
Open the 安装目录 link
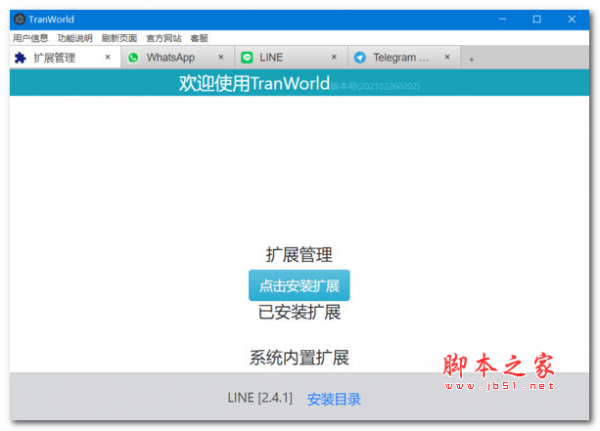[334, 400]
